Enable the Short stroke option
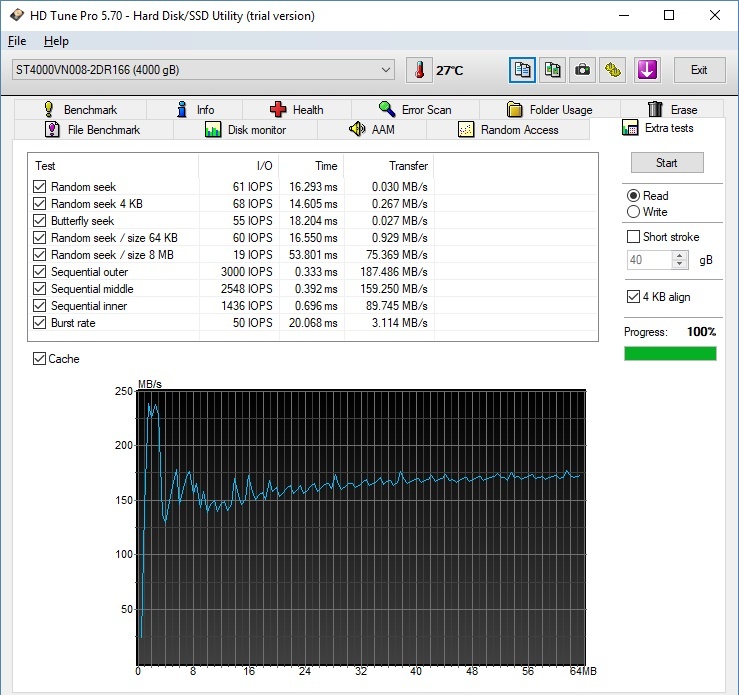This screenshot has height=695, width=739. 633,237
